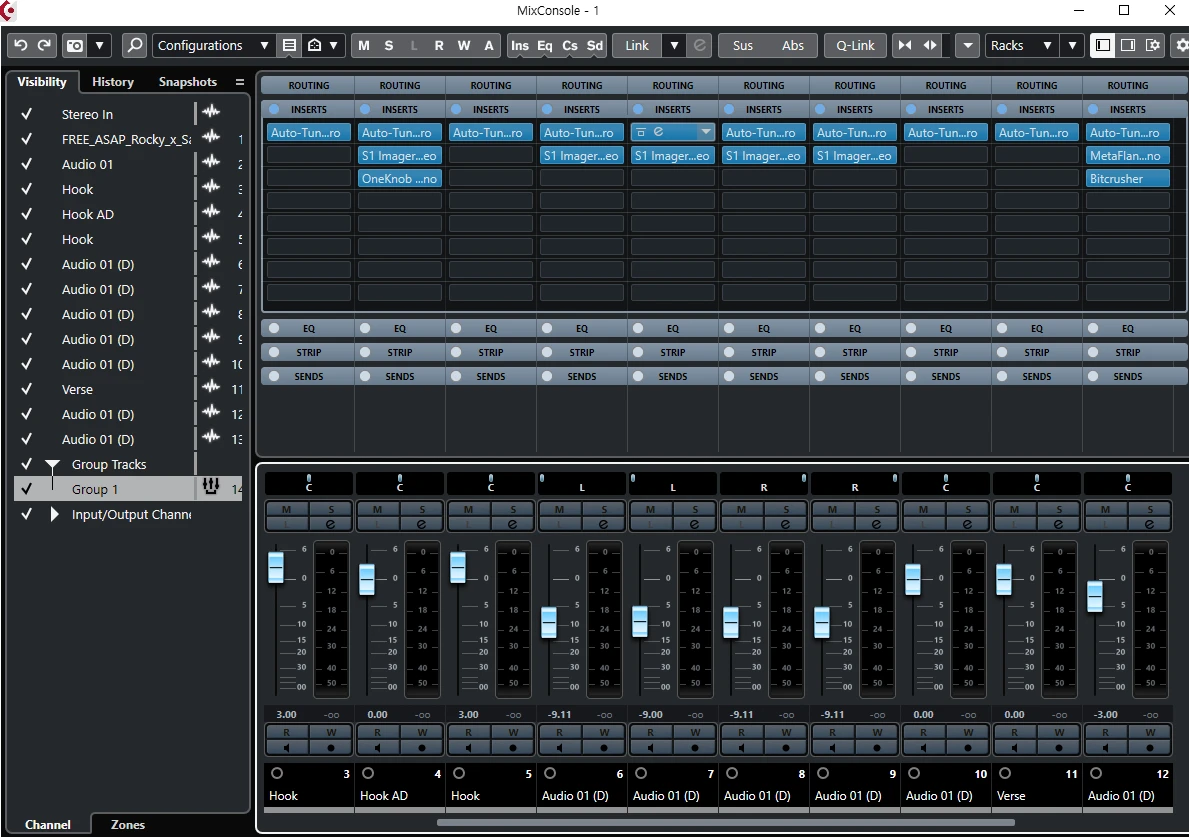Toggle the left zone panel icon

pyautogui.click(x=1103, y=45)
